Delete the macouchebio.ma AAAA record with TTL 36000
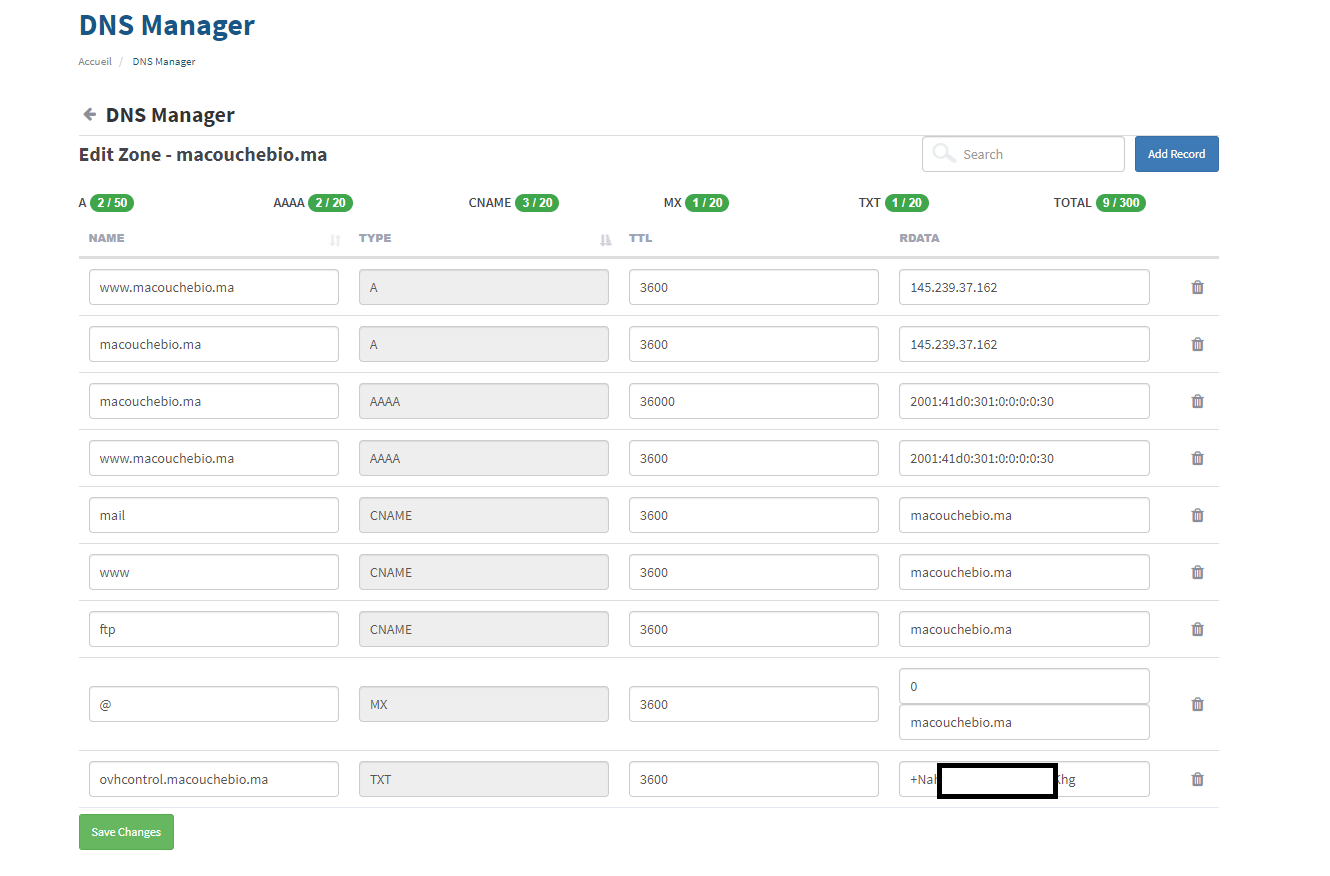This screenshot has height=876, width=1330. (1197, 402)
